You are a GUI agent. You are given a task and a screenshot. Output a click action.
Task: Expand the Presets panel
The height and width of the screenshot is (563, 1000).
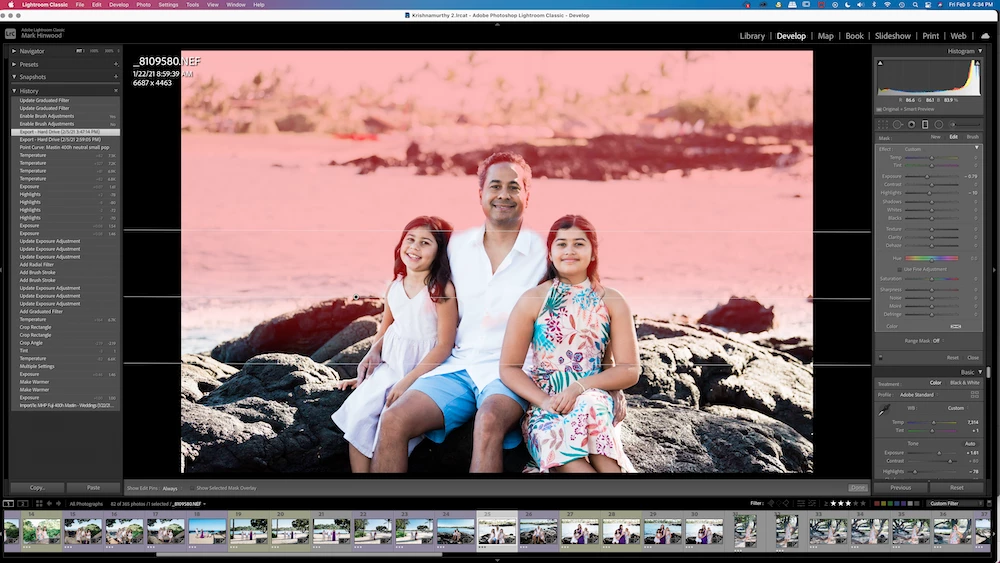tap(14, 64)
